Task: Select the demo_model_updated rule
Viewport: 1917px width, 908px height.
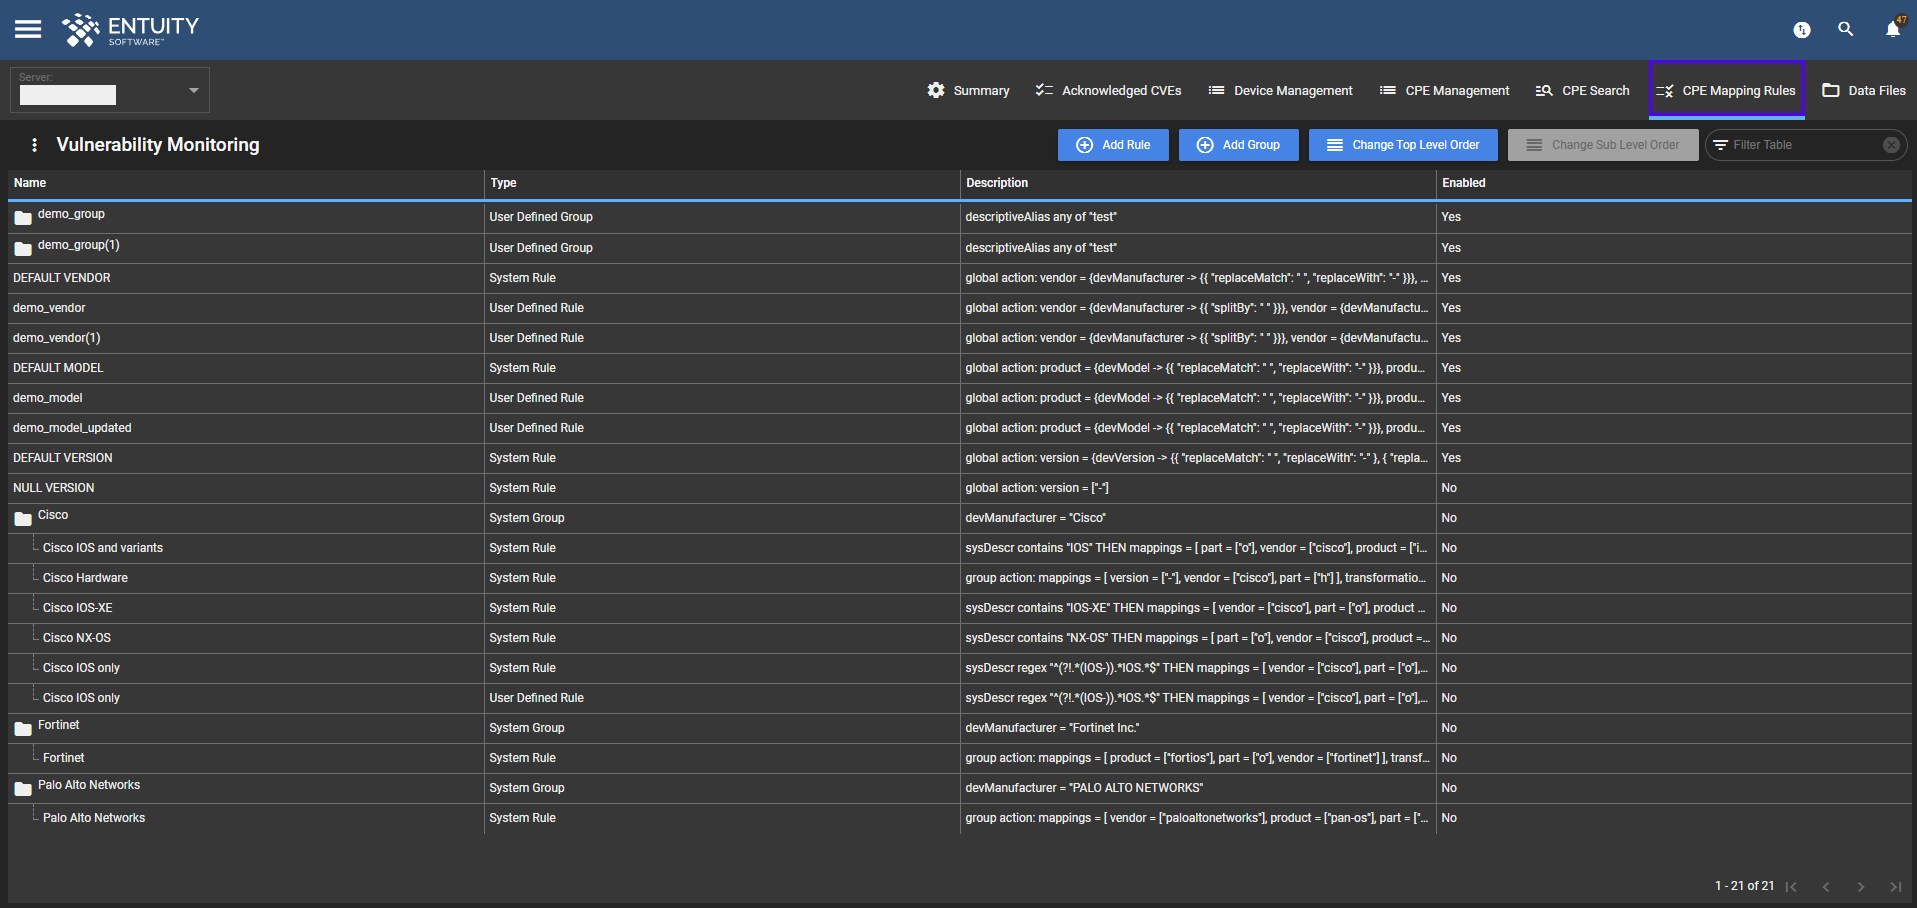Action: [x=72, y=428]
